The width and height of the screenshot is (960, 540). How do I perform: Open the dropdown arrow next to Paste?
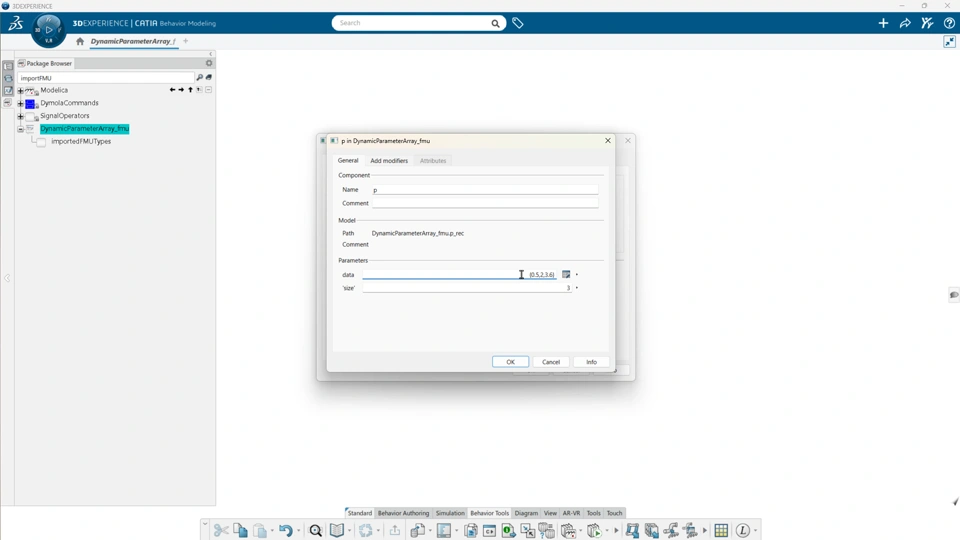[272, 531]
